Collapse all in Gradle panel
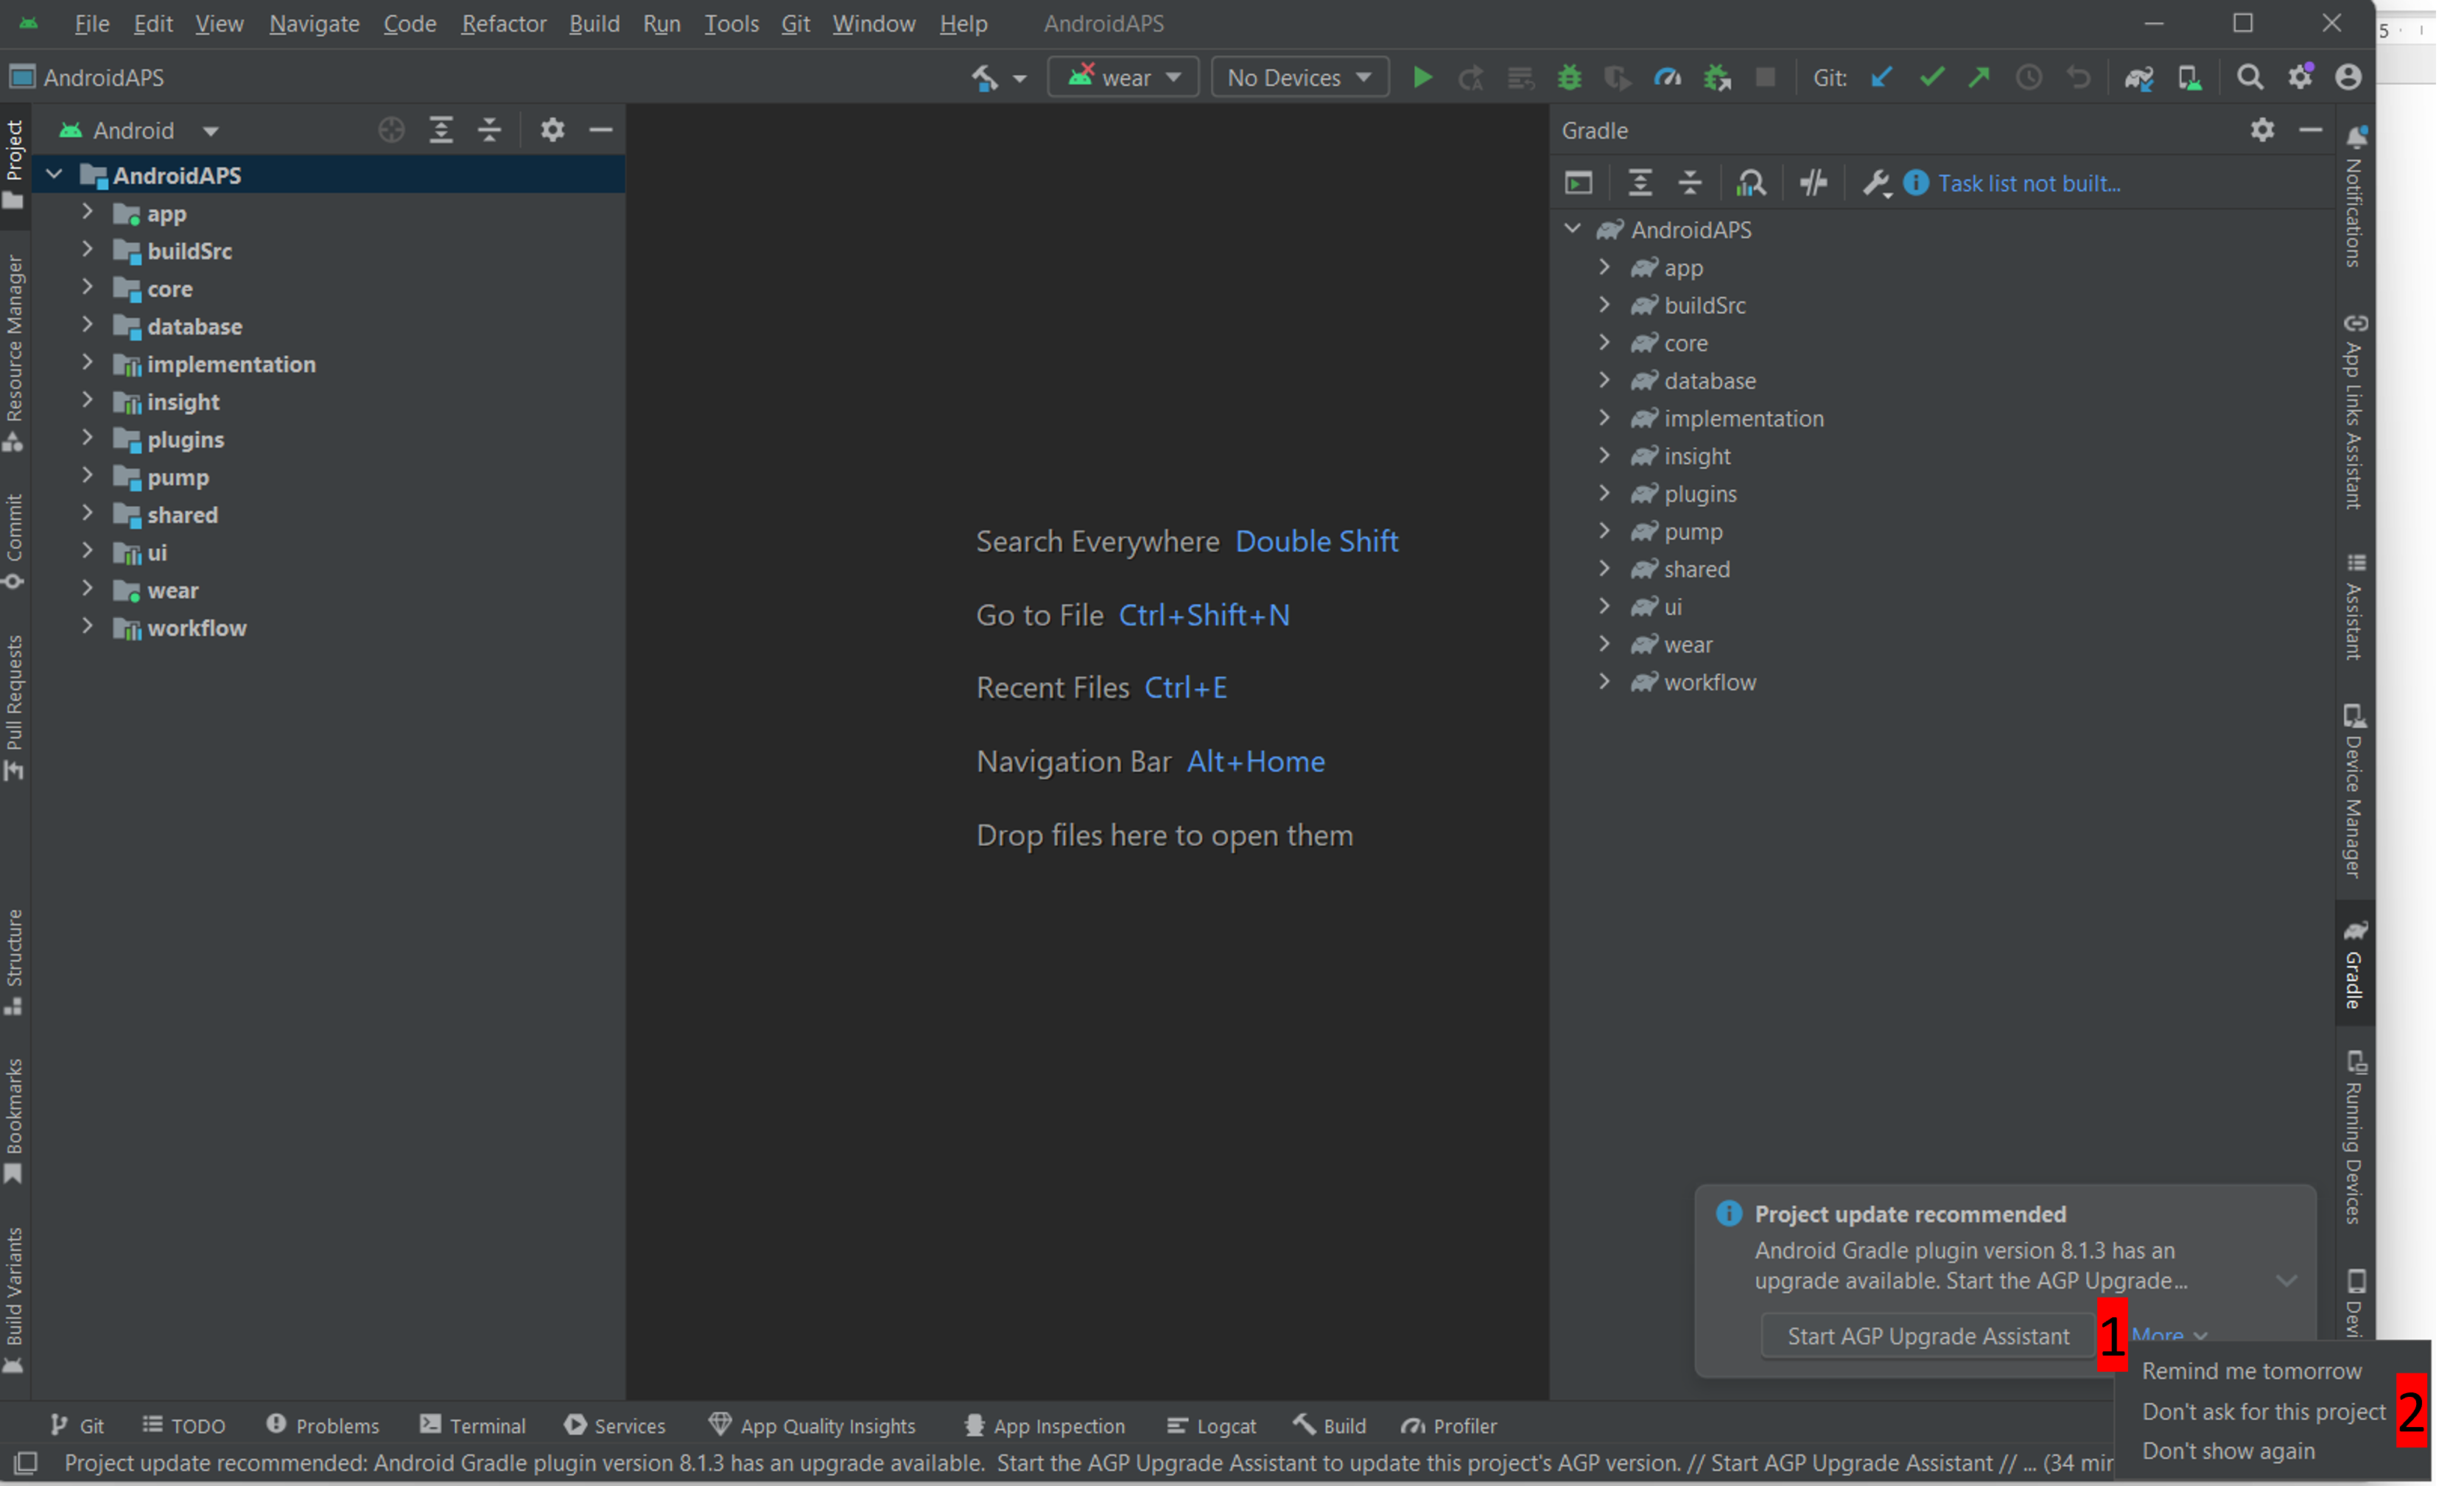Screen dimensions: 2464x1486 coord(1689,183)
